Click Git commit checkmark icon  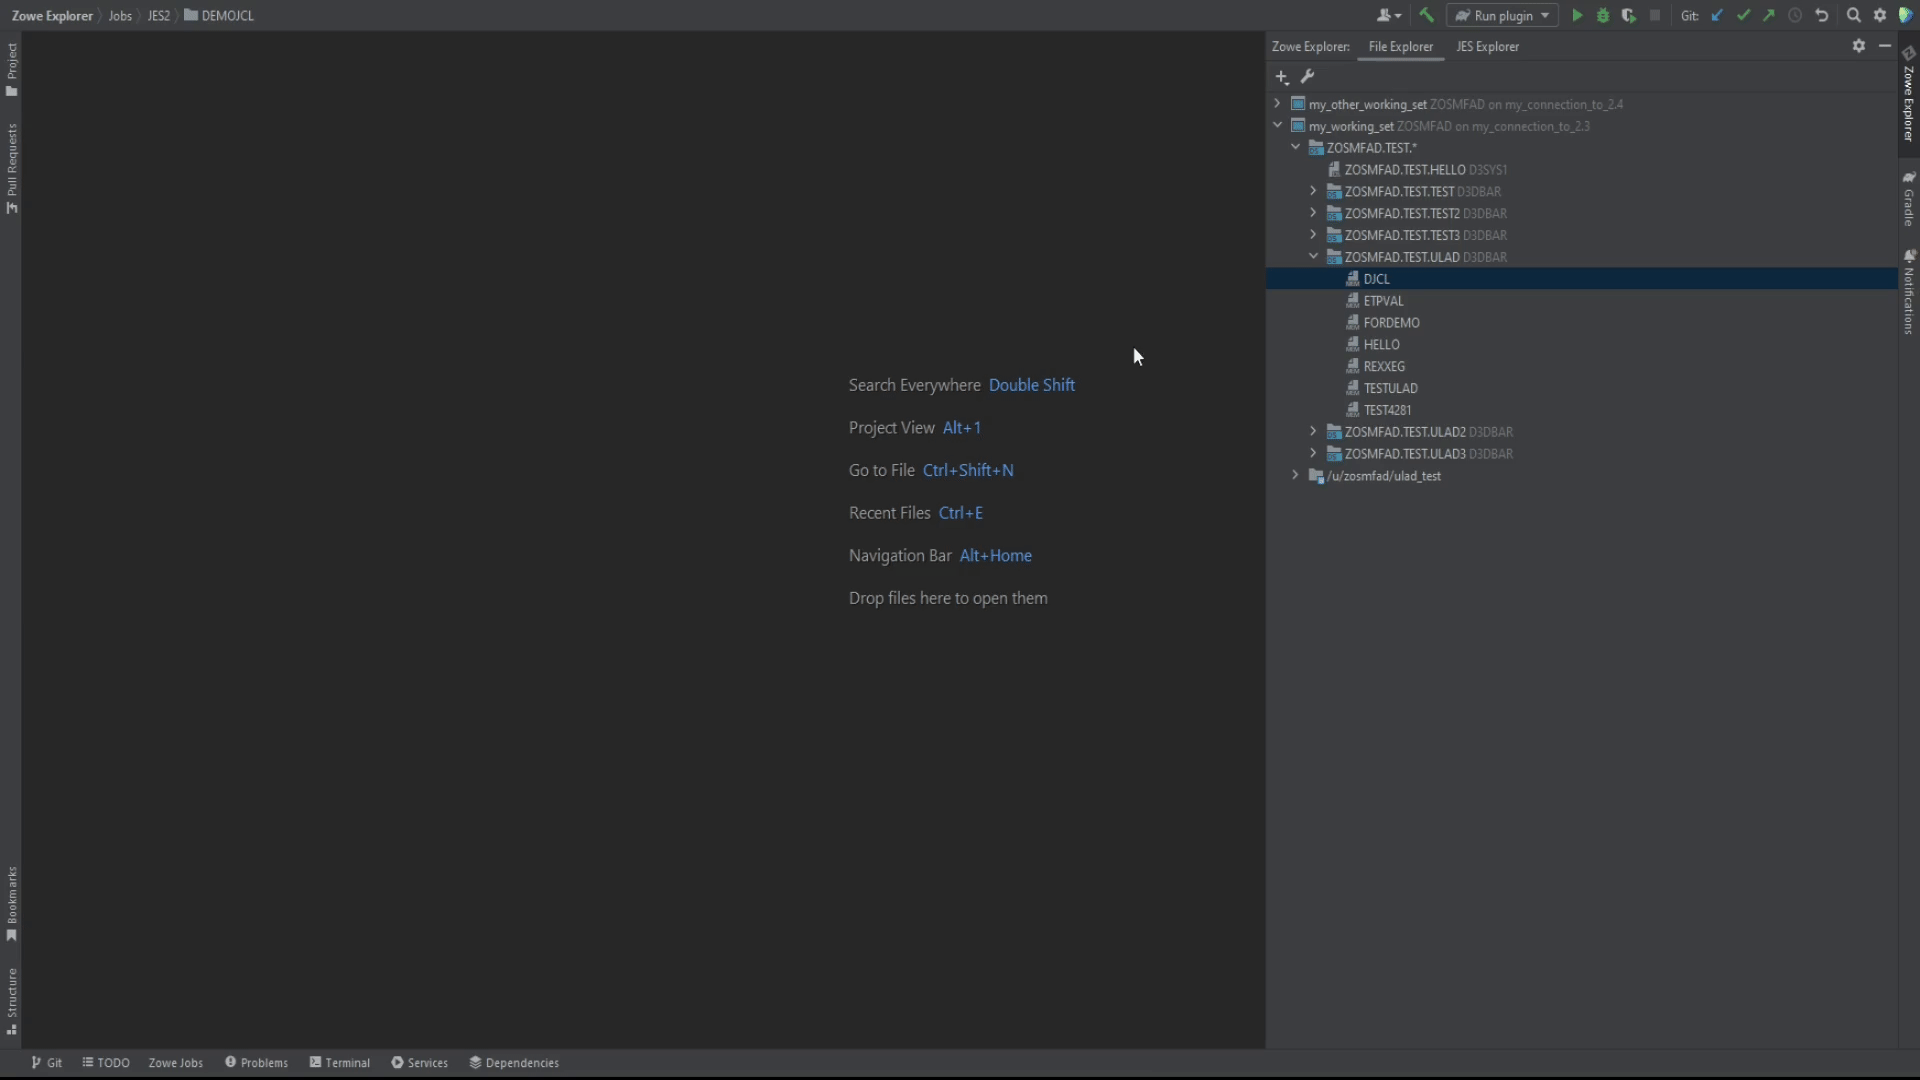pos(1743,16)
